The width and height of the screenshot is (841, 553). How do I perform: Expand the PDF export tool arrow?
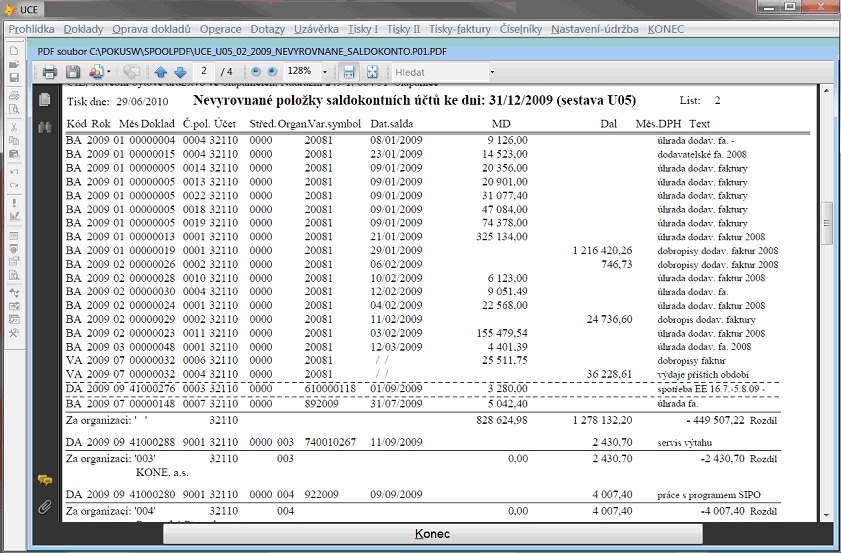tap(108, 72)
